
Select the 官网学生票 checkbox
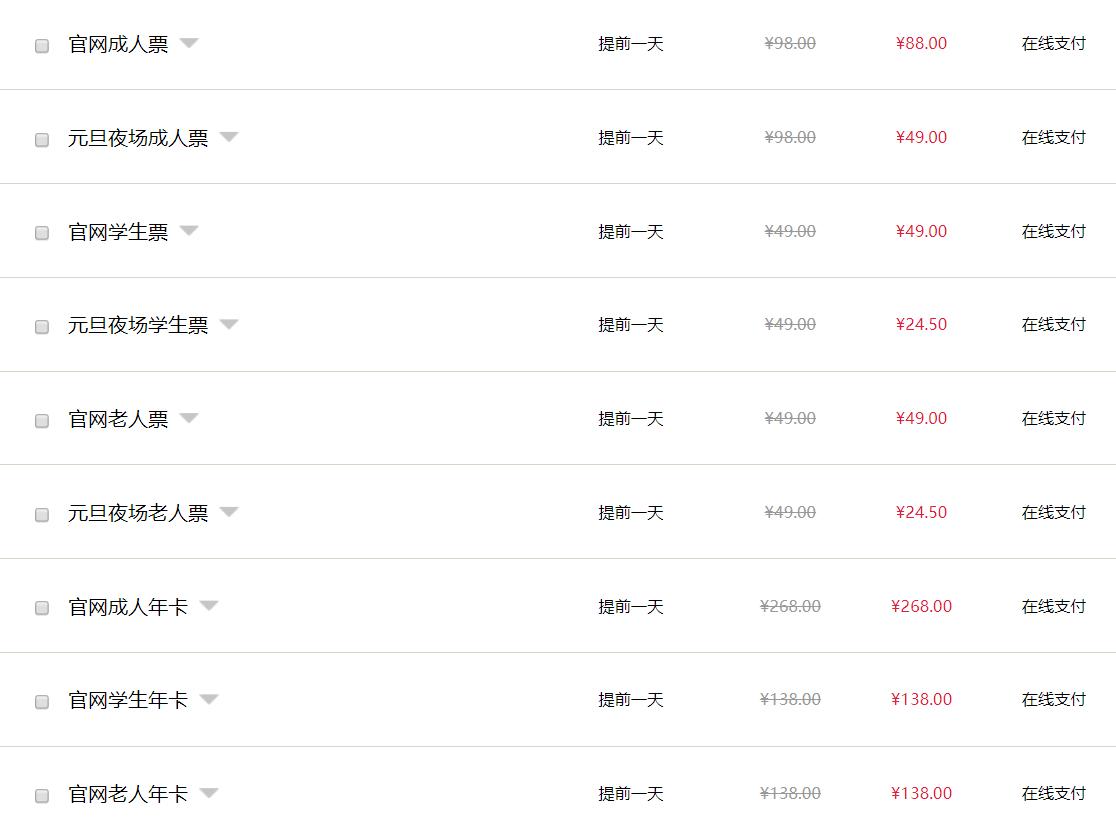pos(42,233)
